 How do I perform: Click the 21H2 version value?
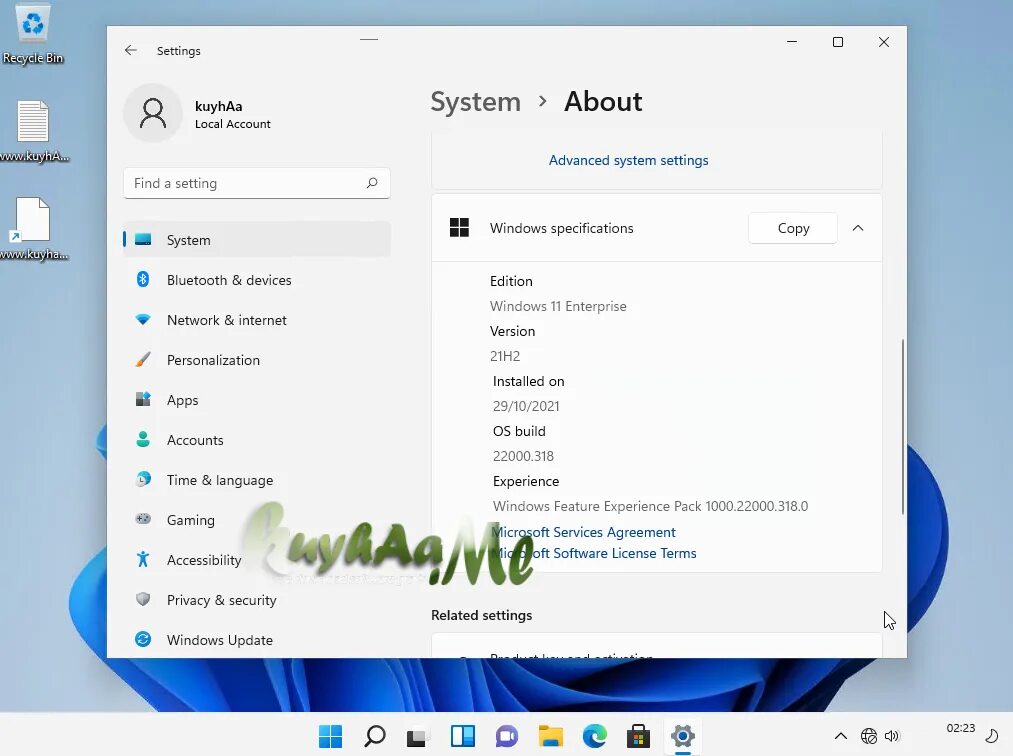(505, 356)
